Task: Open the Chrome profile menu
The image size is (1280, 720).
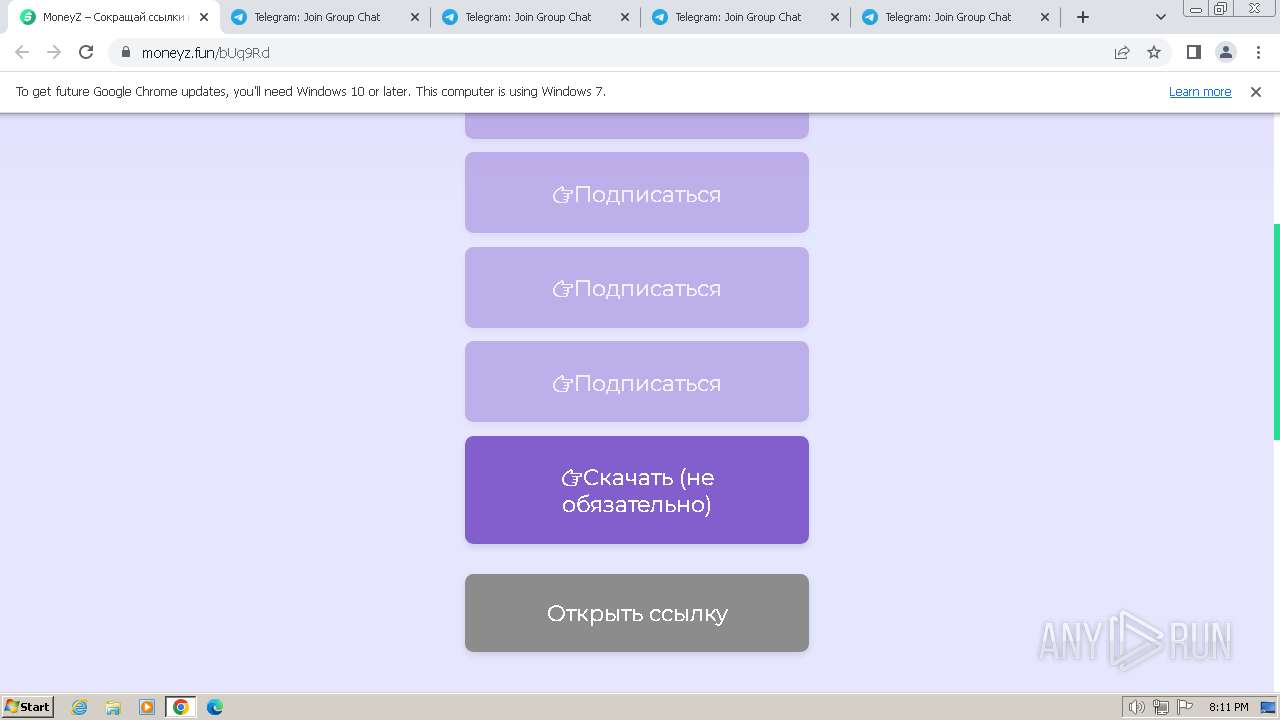Action: [x=1225, y=52]
